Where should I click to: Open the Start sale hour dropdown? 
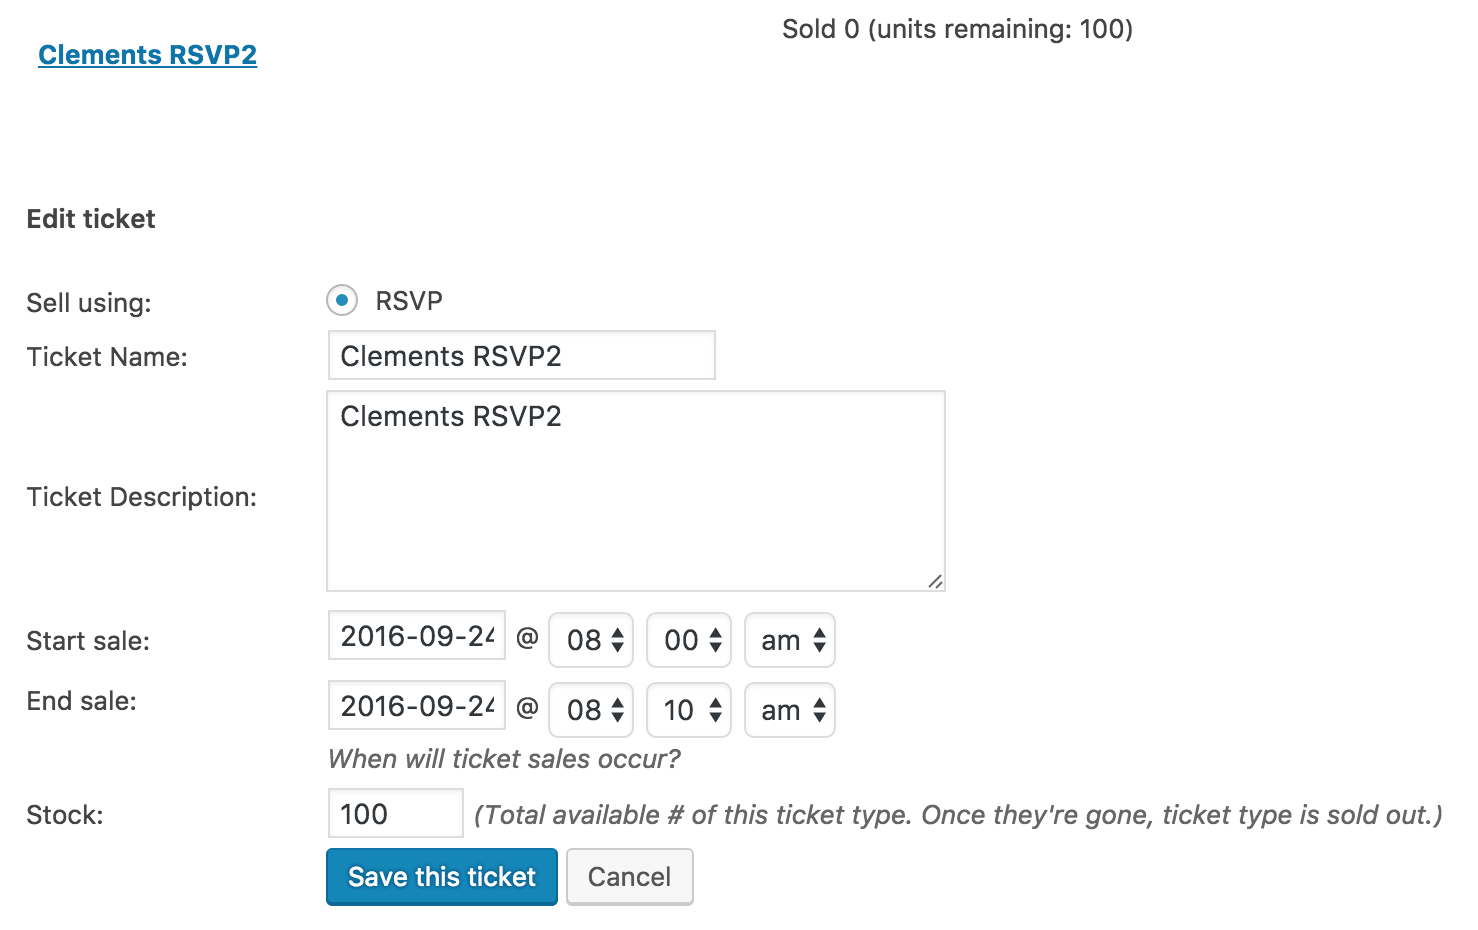tap(592, 640)
